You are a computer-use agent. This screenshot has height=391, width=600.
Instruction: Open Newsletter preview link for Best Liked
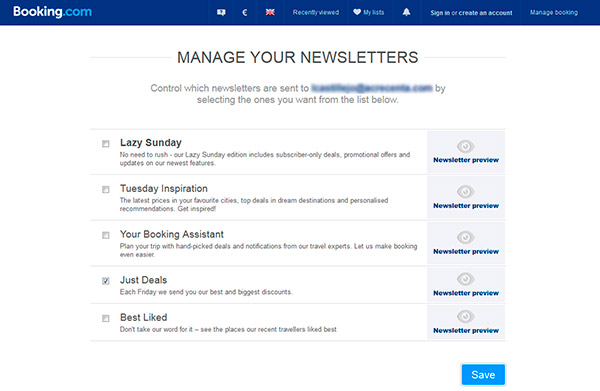[x=466, y=331]
